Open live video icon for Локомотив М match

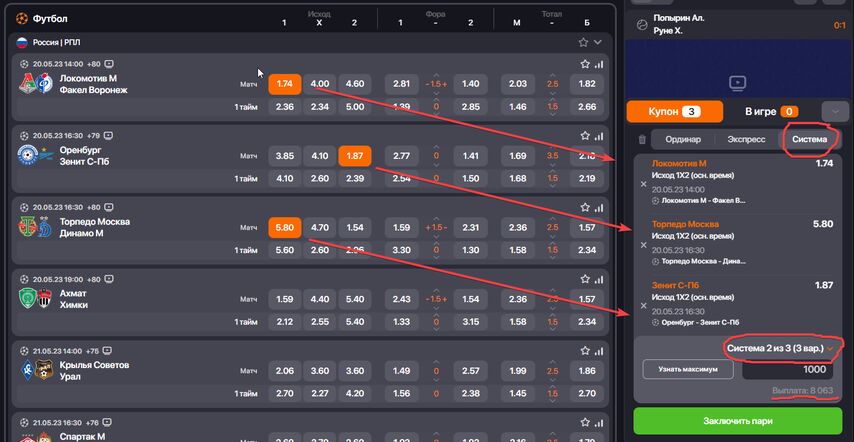(x=109, y=64)
